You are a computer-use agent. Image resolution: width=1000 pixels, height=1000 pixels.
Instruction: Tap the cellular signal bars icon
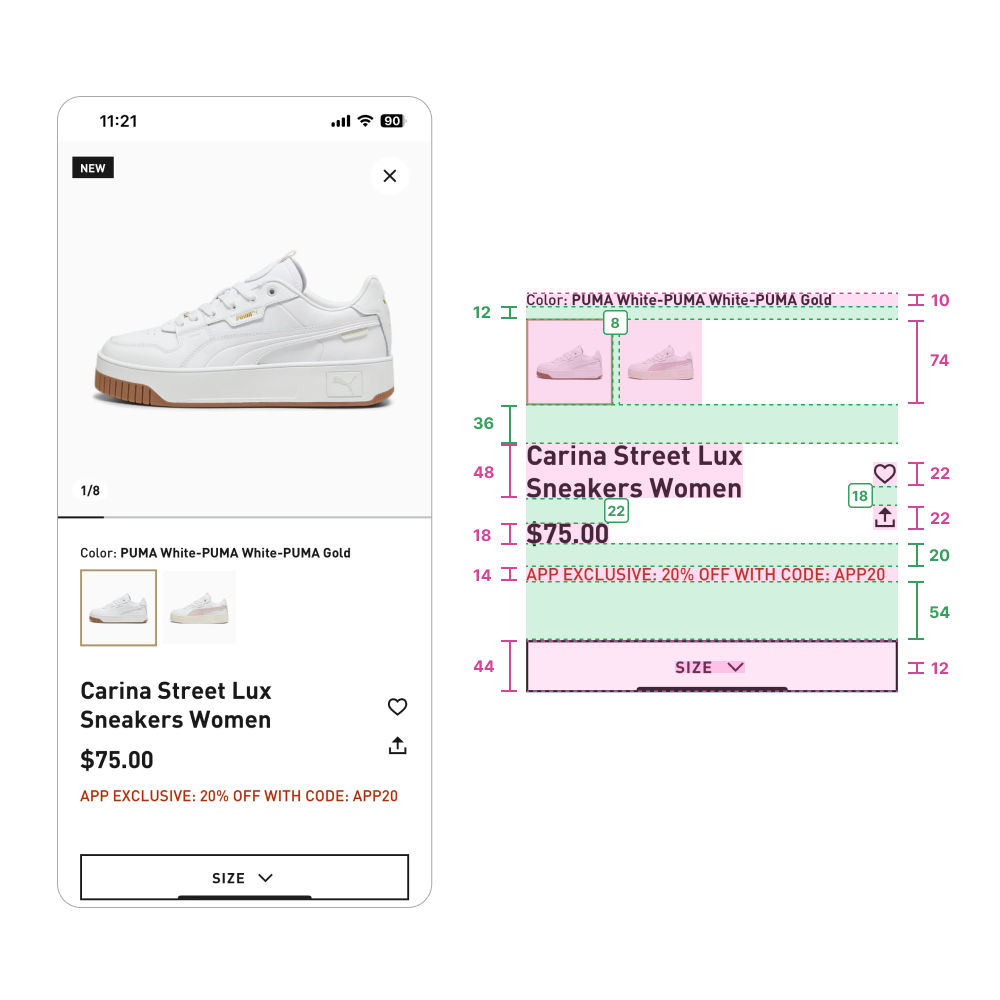(x=341, y=121)
